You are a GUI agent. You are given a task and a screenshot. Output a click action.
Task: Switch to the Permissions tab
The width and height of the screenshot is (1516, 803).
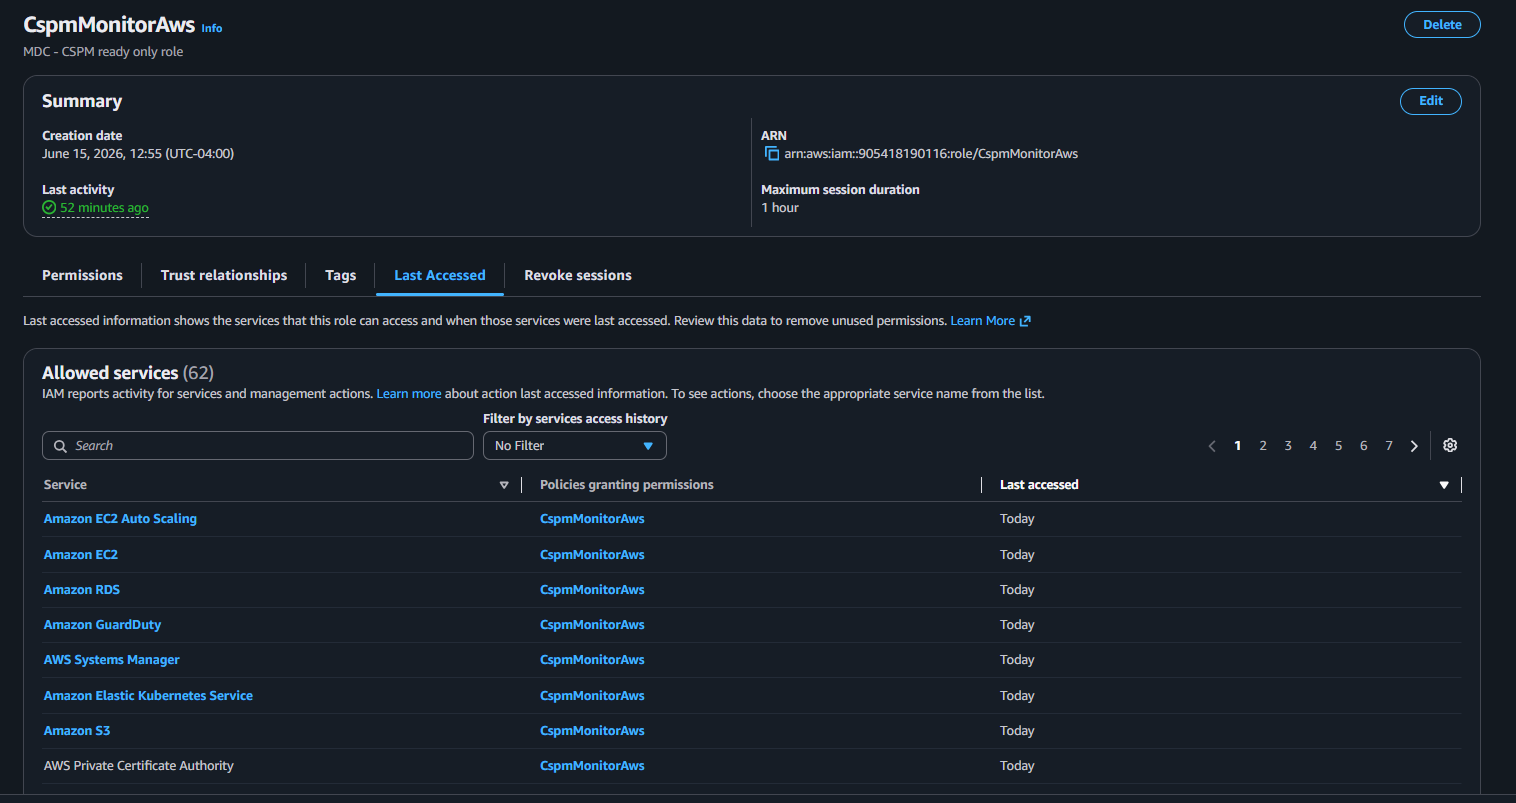(82, 275)
